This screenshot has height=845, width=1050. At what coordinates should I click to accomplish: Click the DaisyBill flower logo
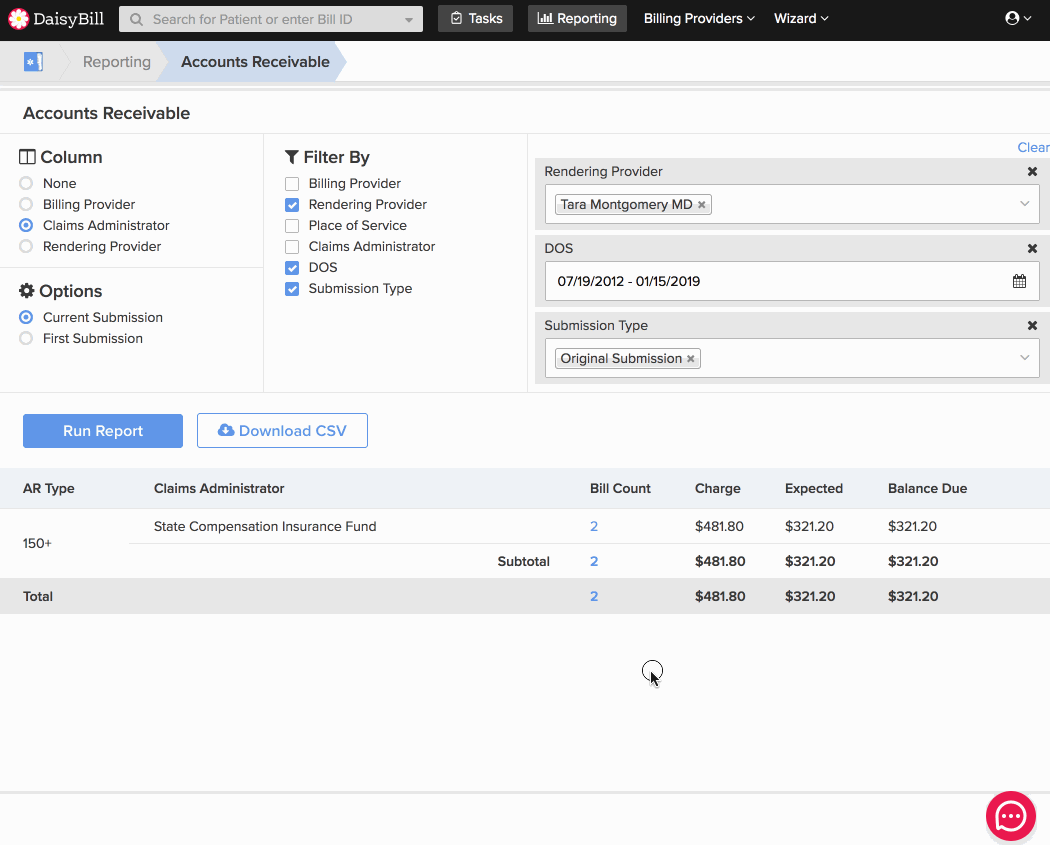click(x=19, y=19)
